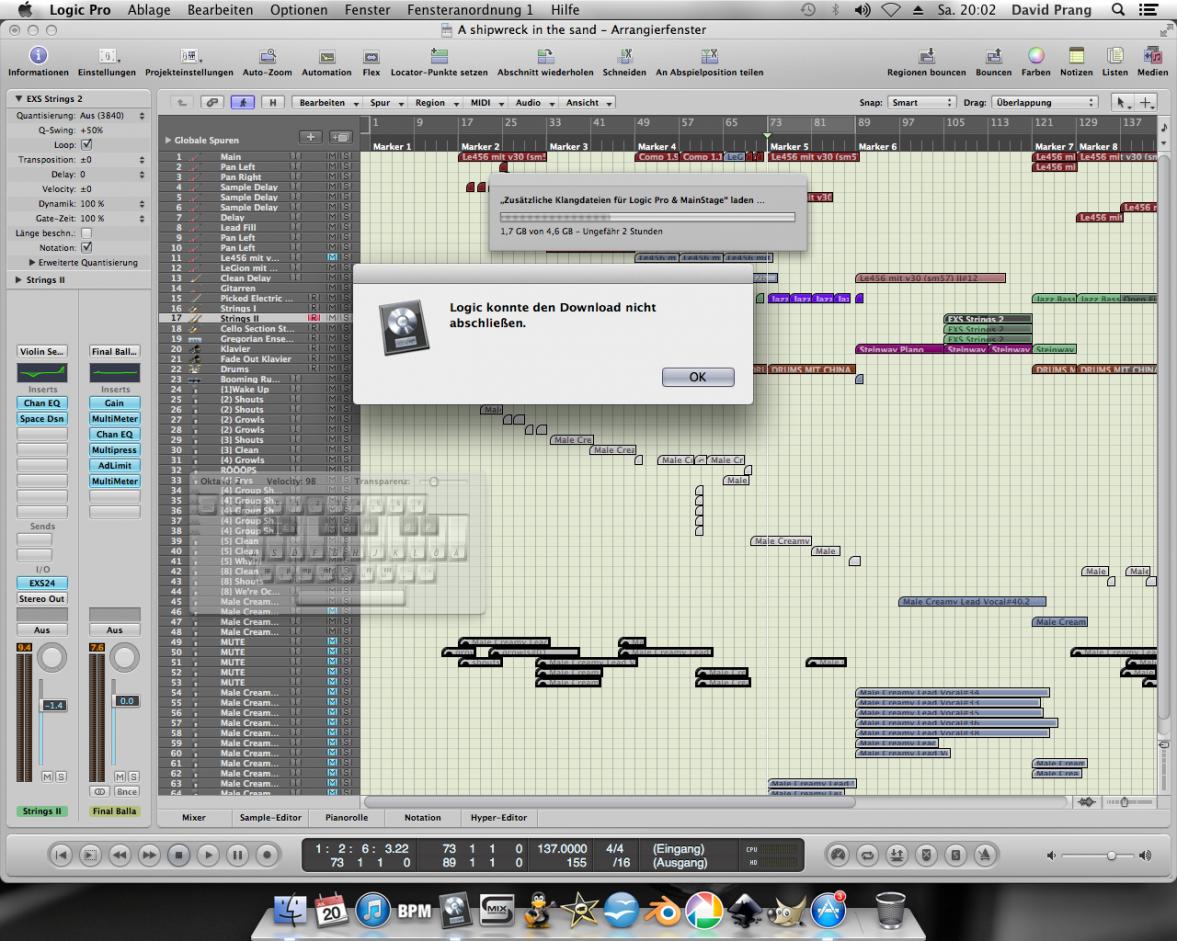
Task: Show Flex view via toolbar icon
Action: point(371,57)
